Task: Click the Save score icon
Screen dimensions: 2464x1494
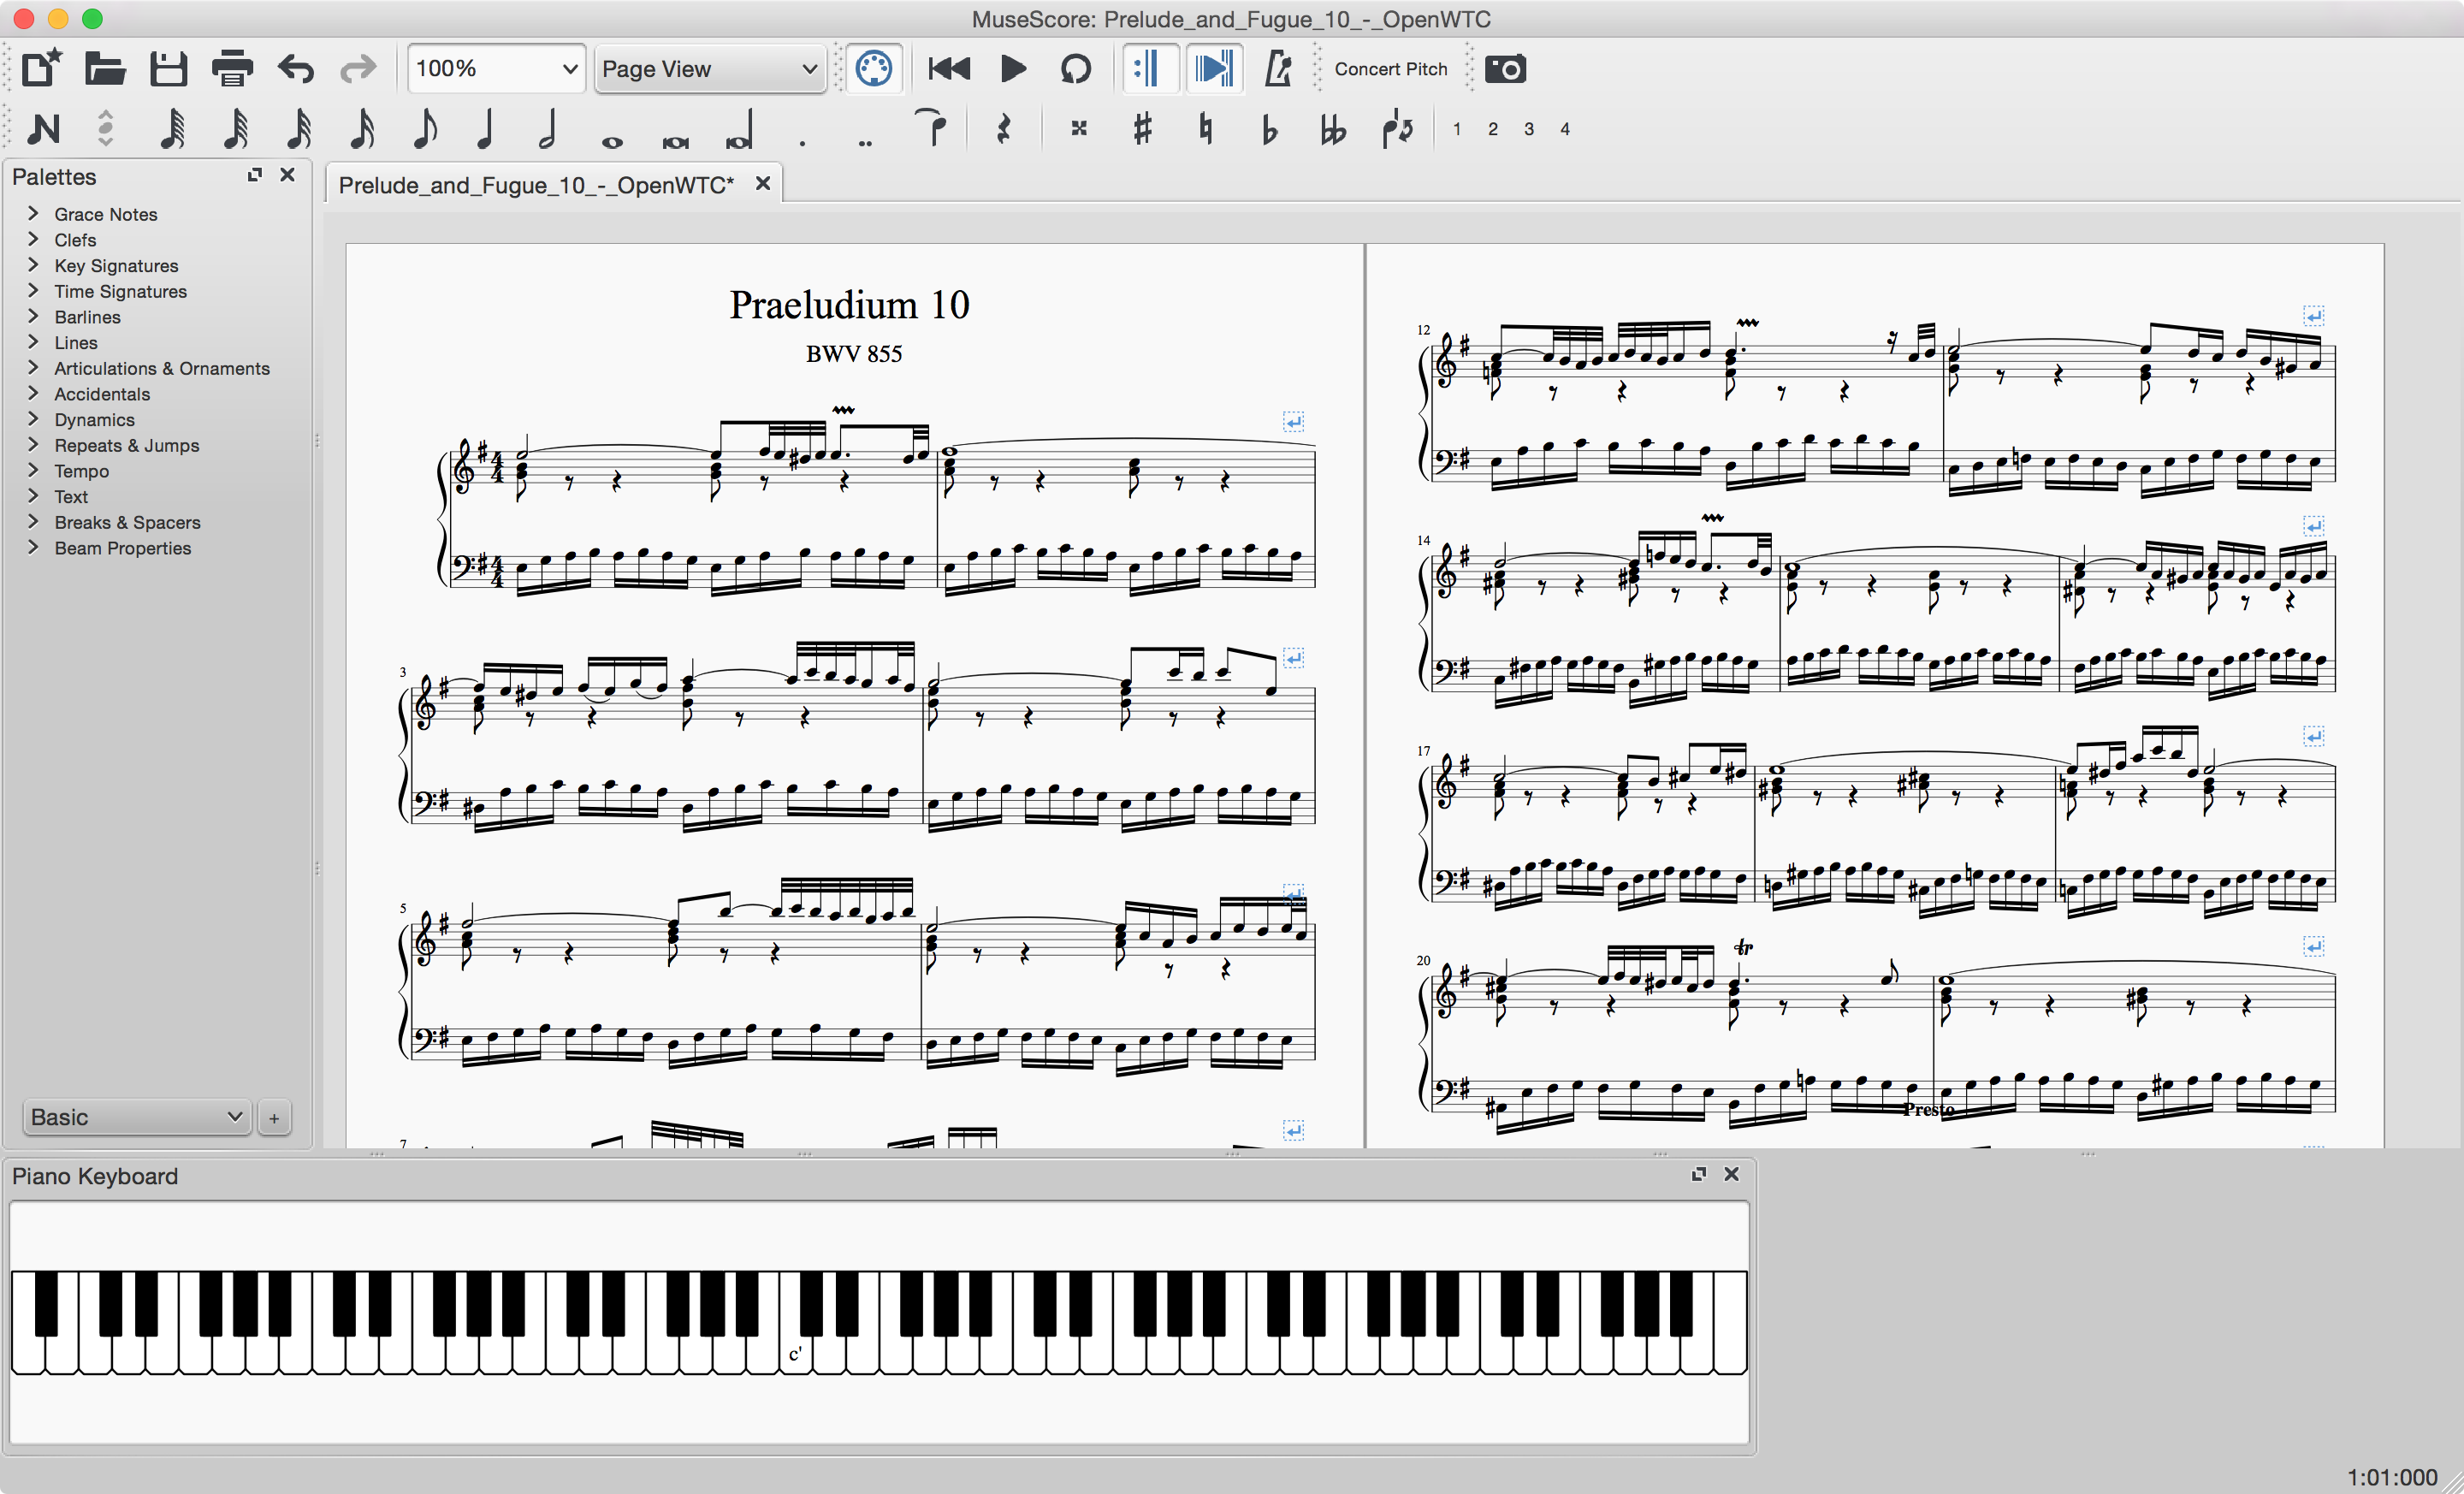Action: pos(168,69)
